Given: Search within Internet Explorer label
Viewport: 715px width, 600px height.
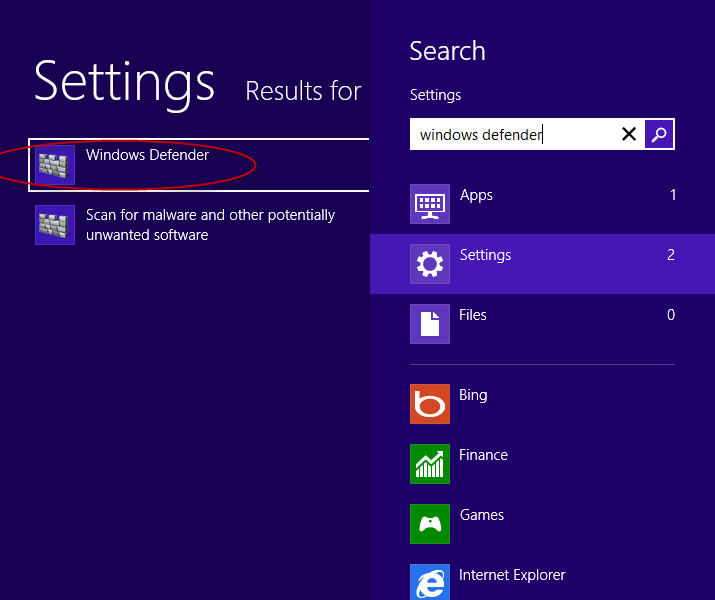Looking at the screenshot, I should 512,575.
